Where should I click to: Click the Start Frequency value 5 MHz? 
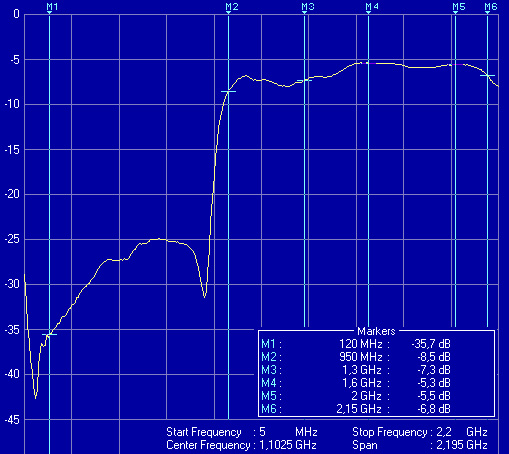point(288,432)
